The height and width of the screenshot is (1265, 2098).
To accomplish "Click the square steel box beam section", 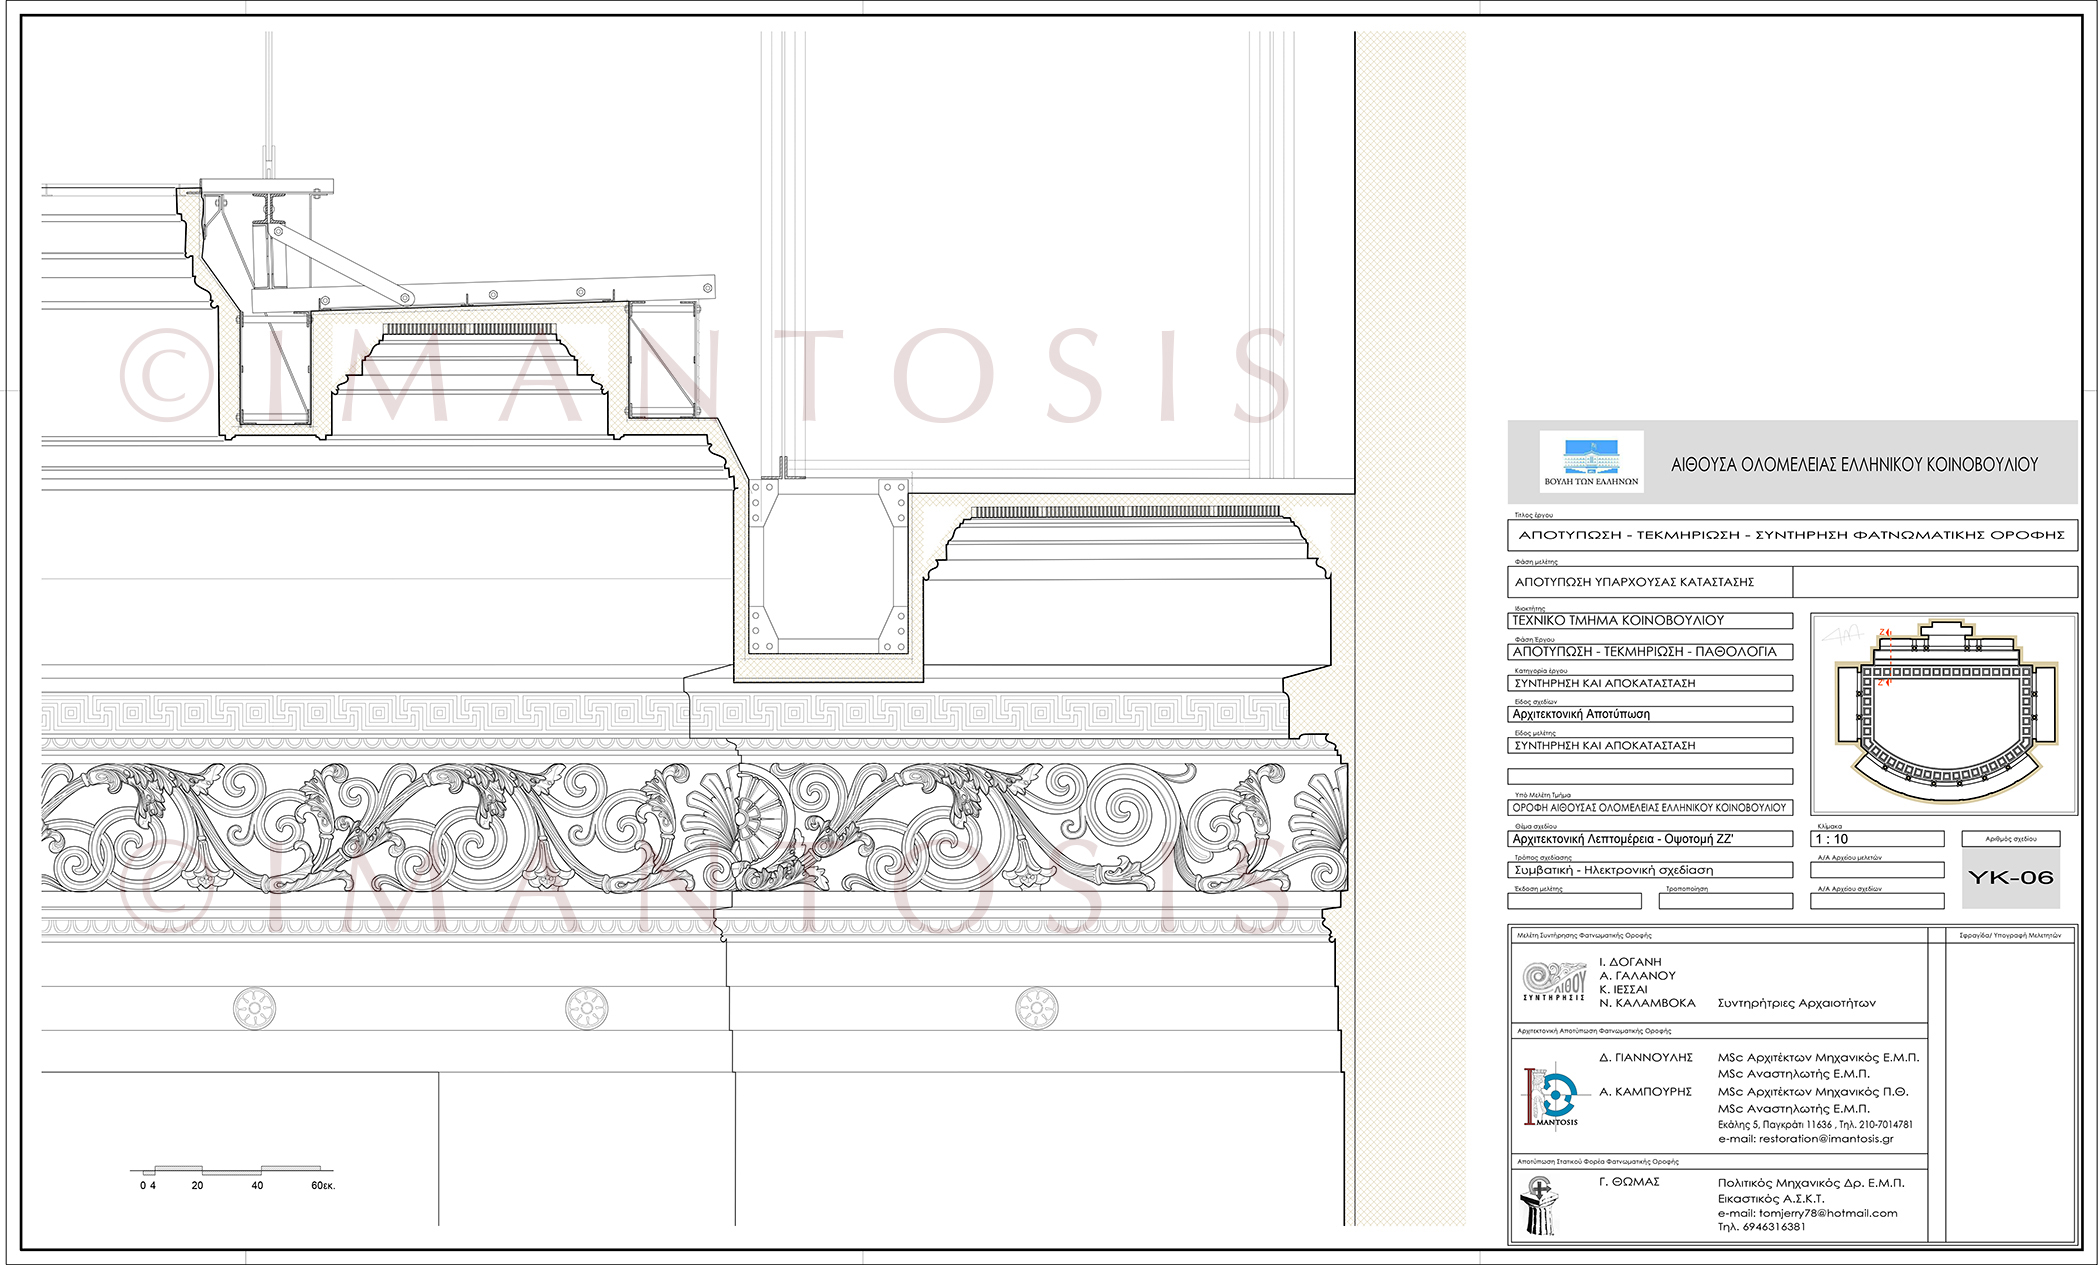I will (828, 566).
